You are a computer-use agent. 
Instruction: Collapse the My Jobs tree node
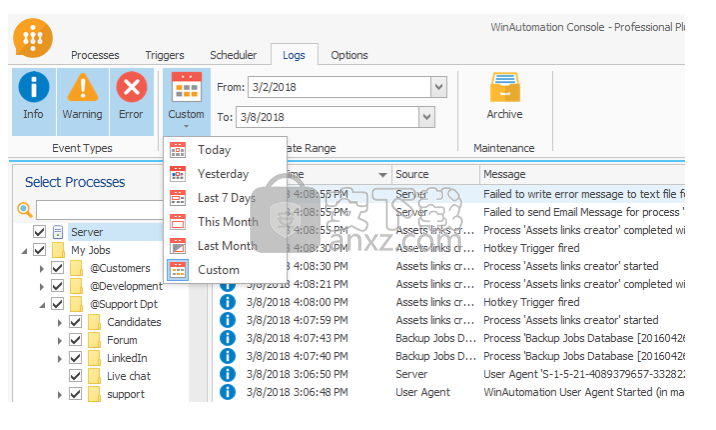pos(24,251)
